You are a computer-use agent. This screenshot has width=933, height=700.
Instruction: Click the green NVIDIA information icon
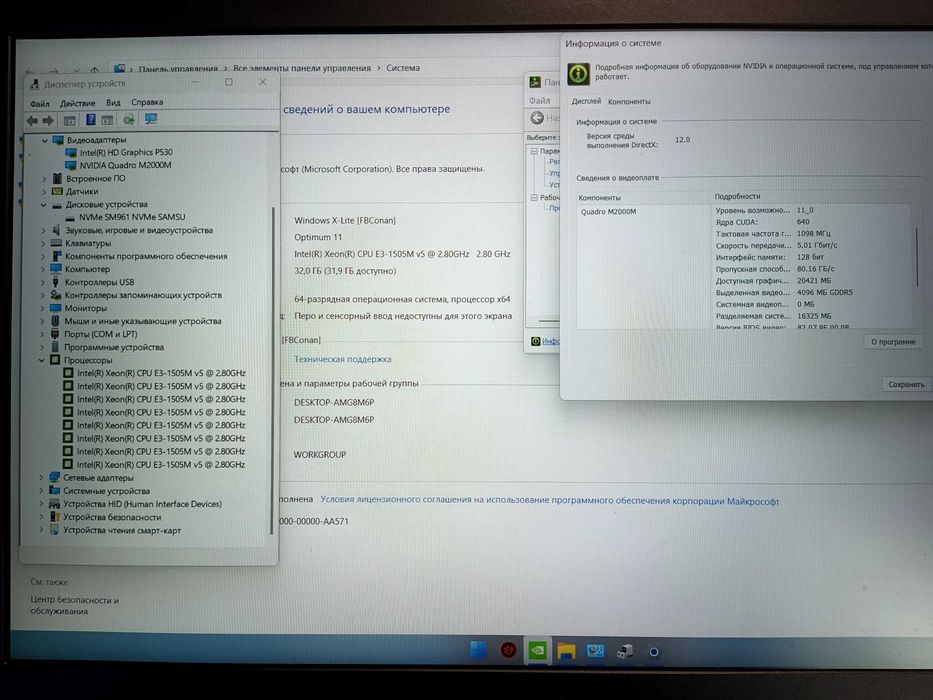(578, 74)
